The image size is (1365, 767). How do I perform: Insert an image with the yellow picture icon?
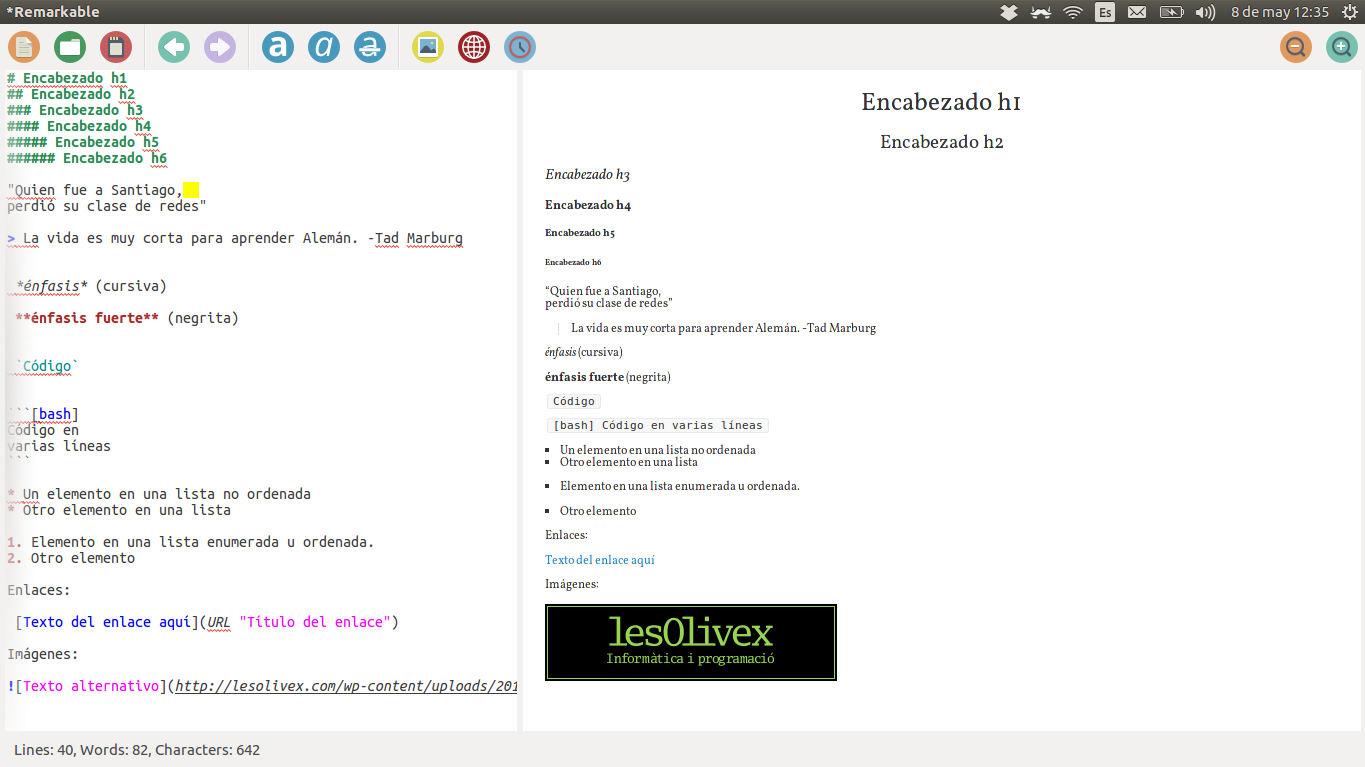[428, 47]
